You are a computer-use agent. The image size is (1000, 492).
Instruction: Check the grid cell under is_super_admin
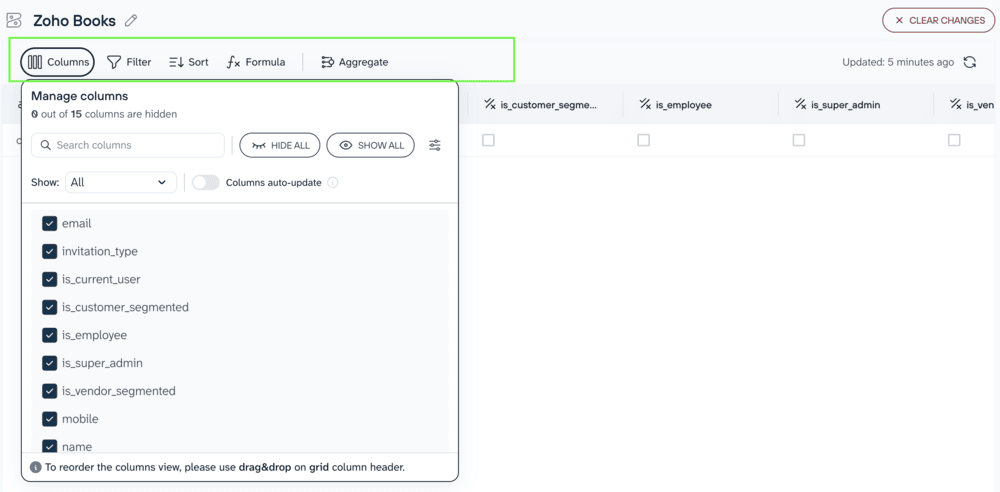pyautogui.click(x=798, y=140)
